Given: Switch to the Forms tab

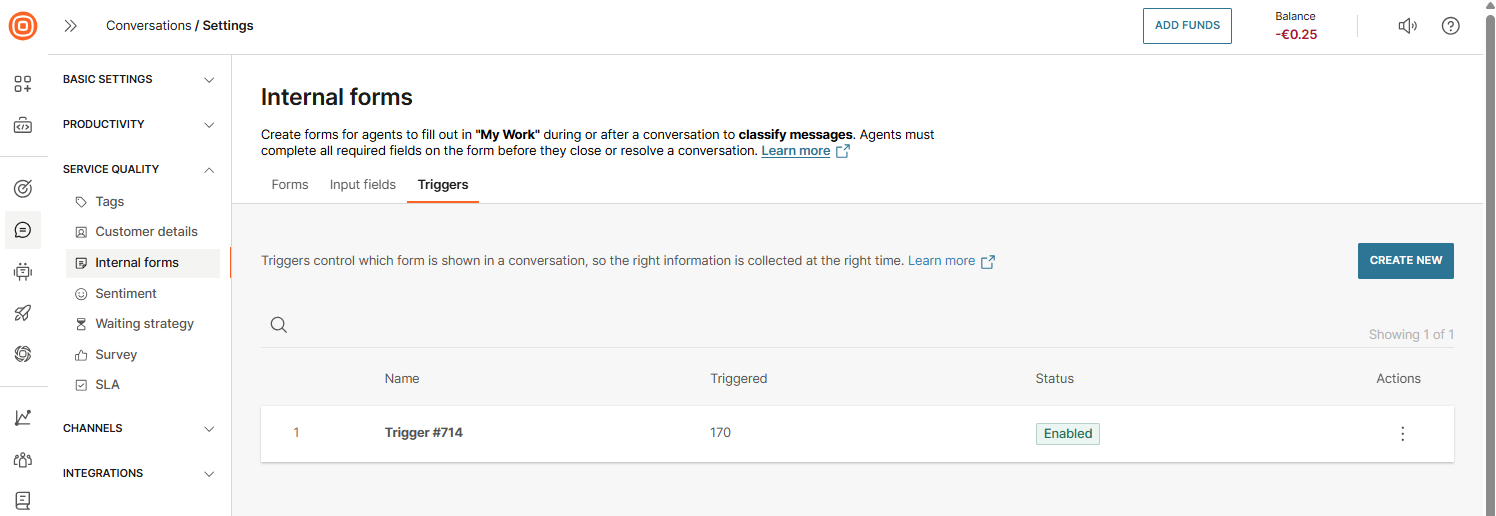Looking at the screenshot, I should point(290,185).
